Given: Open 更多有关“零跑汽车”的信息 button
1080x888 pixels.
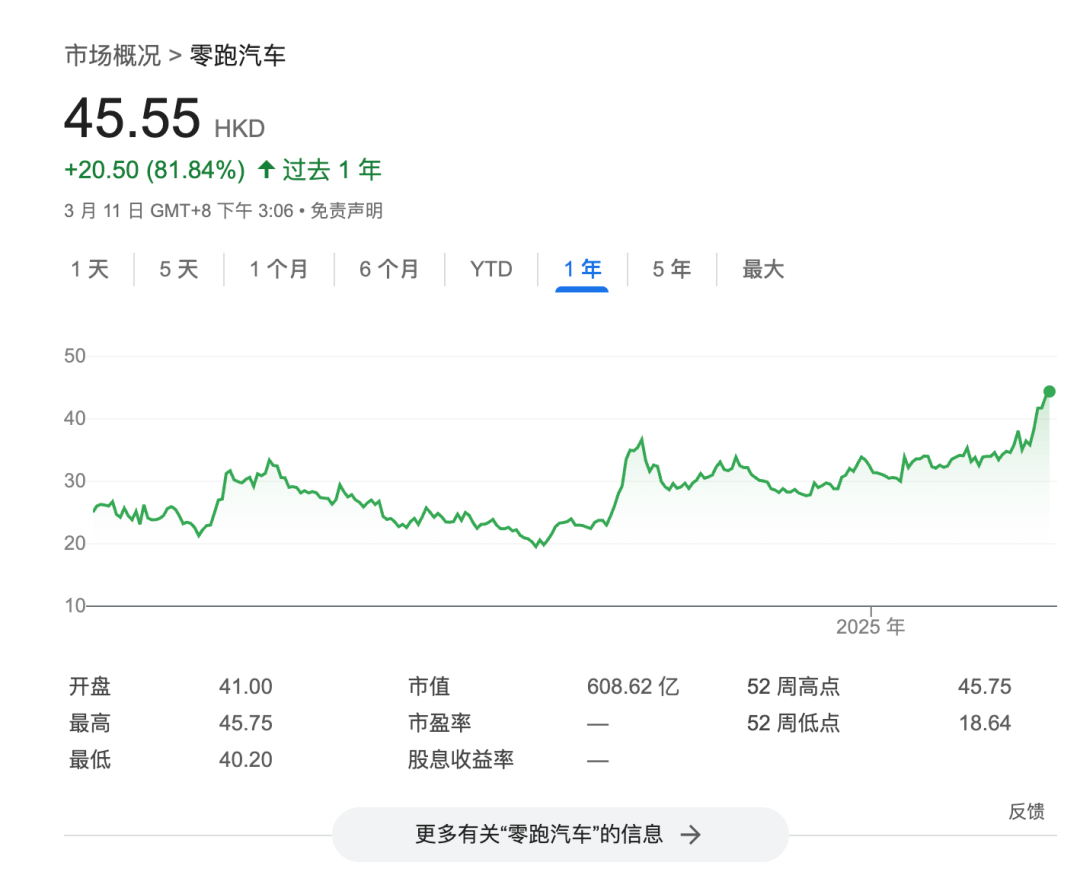Looking at the screenshot, I should [560, 834].
